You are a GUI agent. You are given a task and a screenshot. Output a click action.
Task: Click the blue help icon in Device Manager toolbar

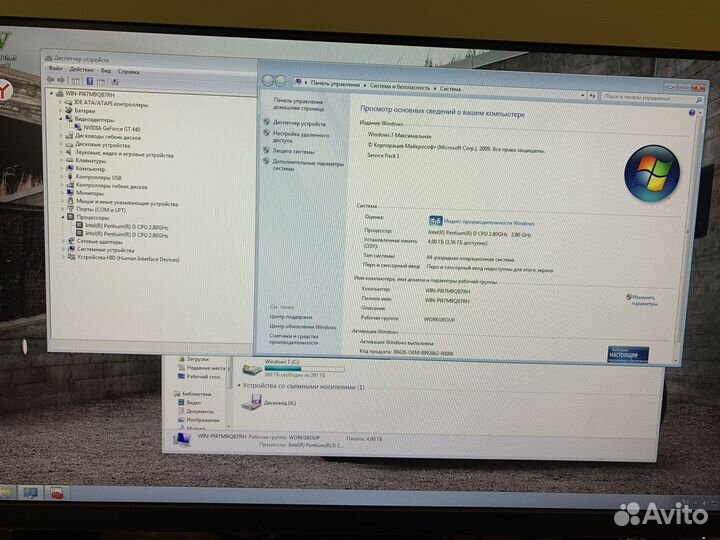[x=90, y=81]
